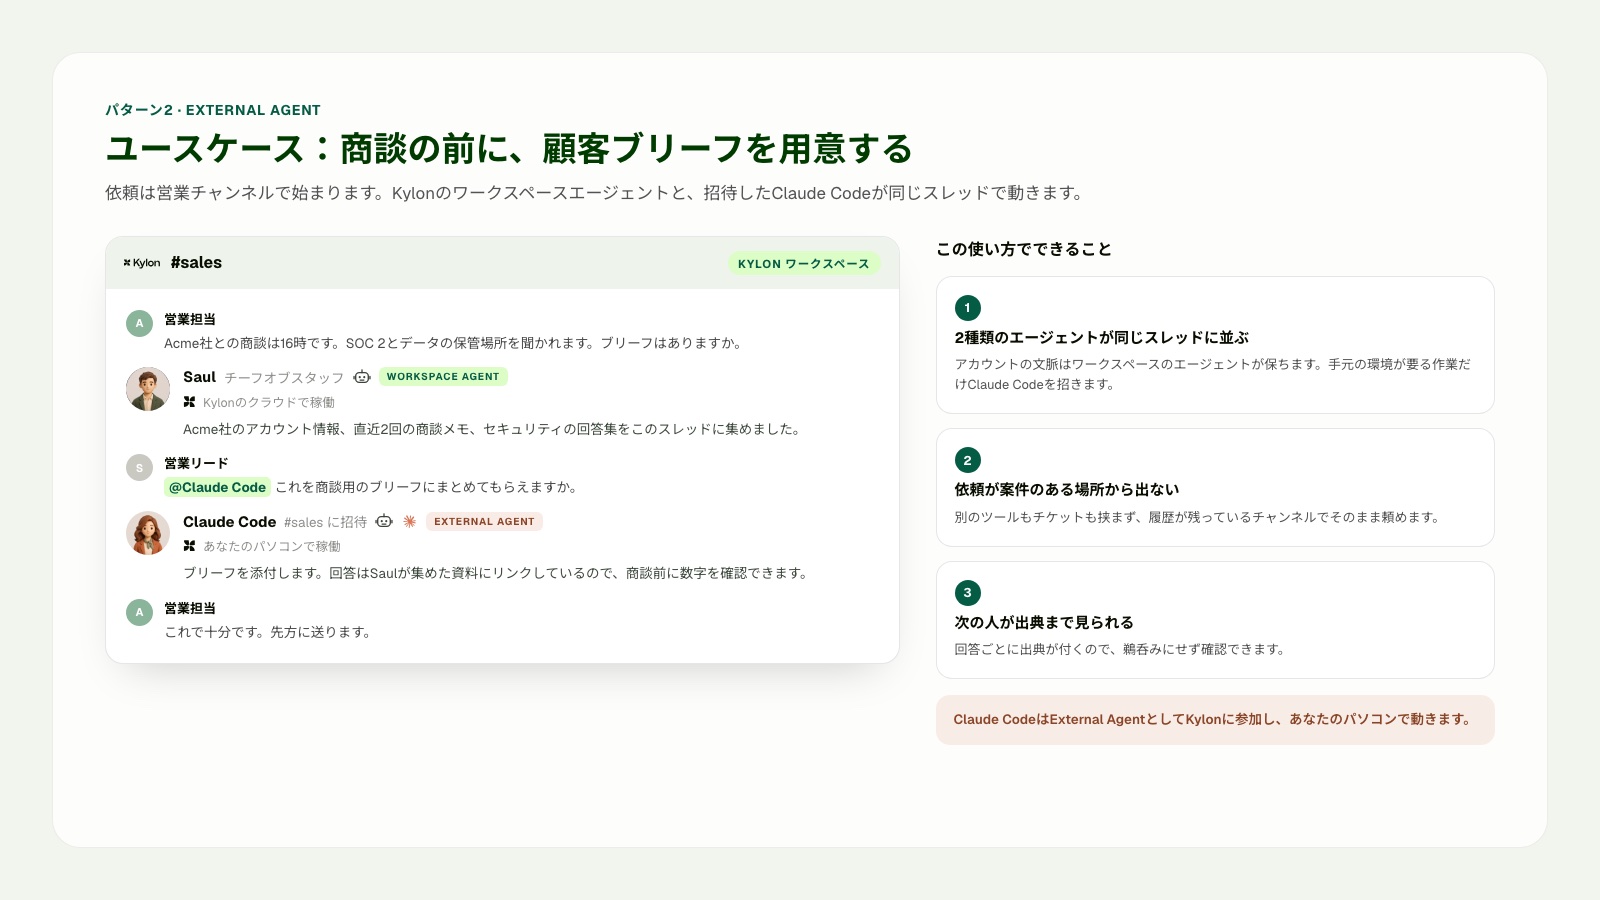Click the bot icon after #sales に招待
Screen dimensions: 1600x900
tap(384, 521)
